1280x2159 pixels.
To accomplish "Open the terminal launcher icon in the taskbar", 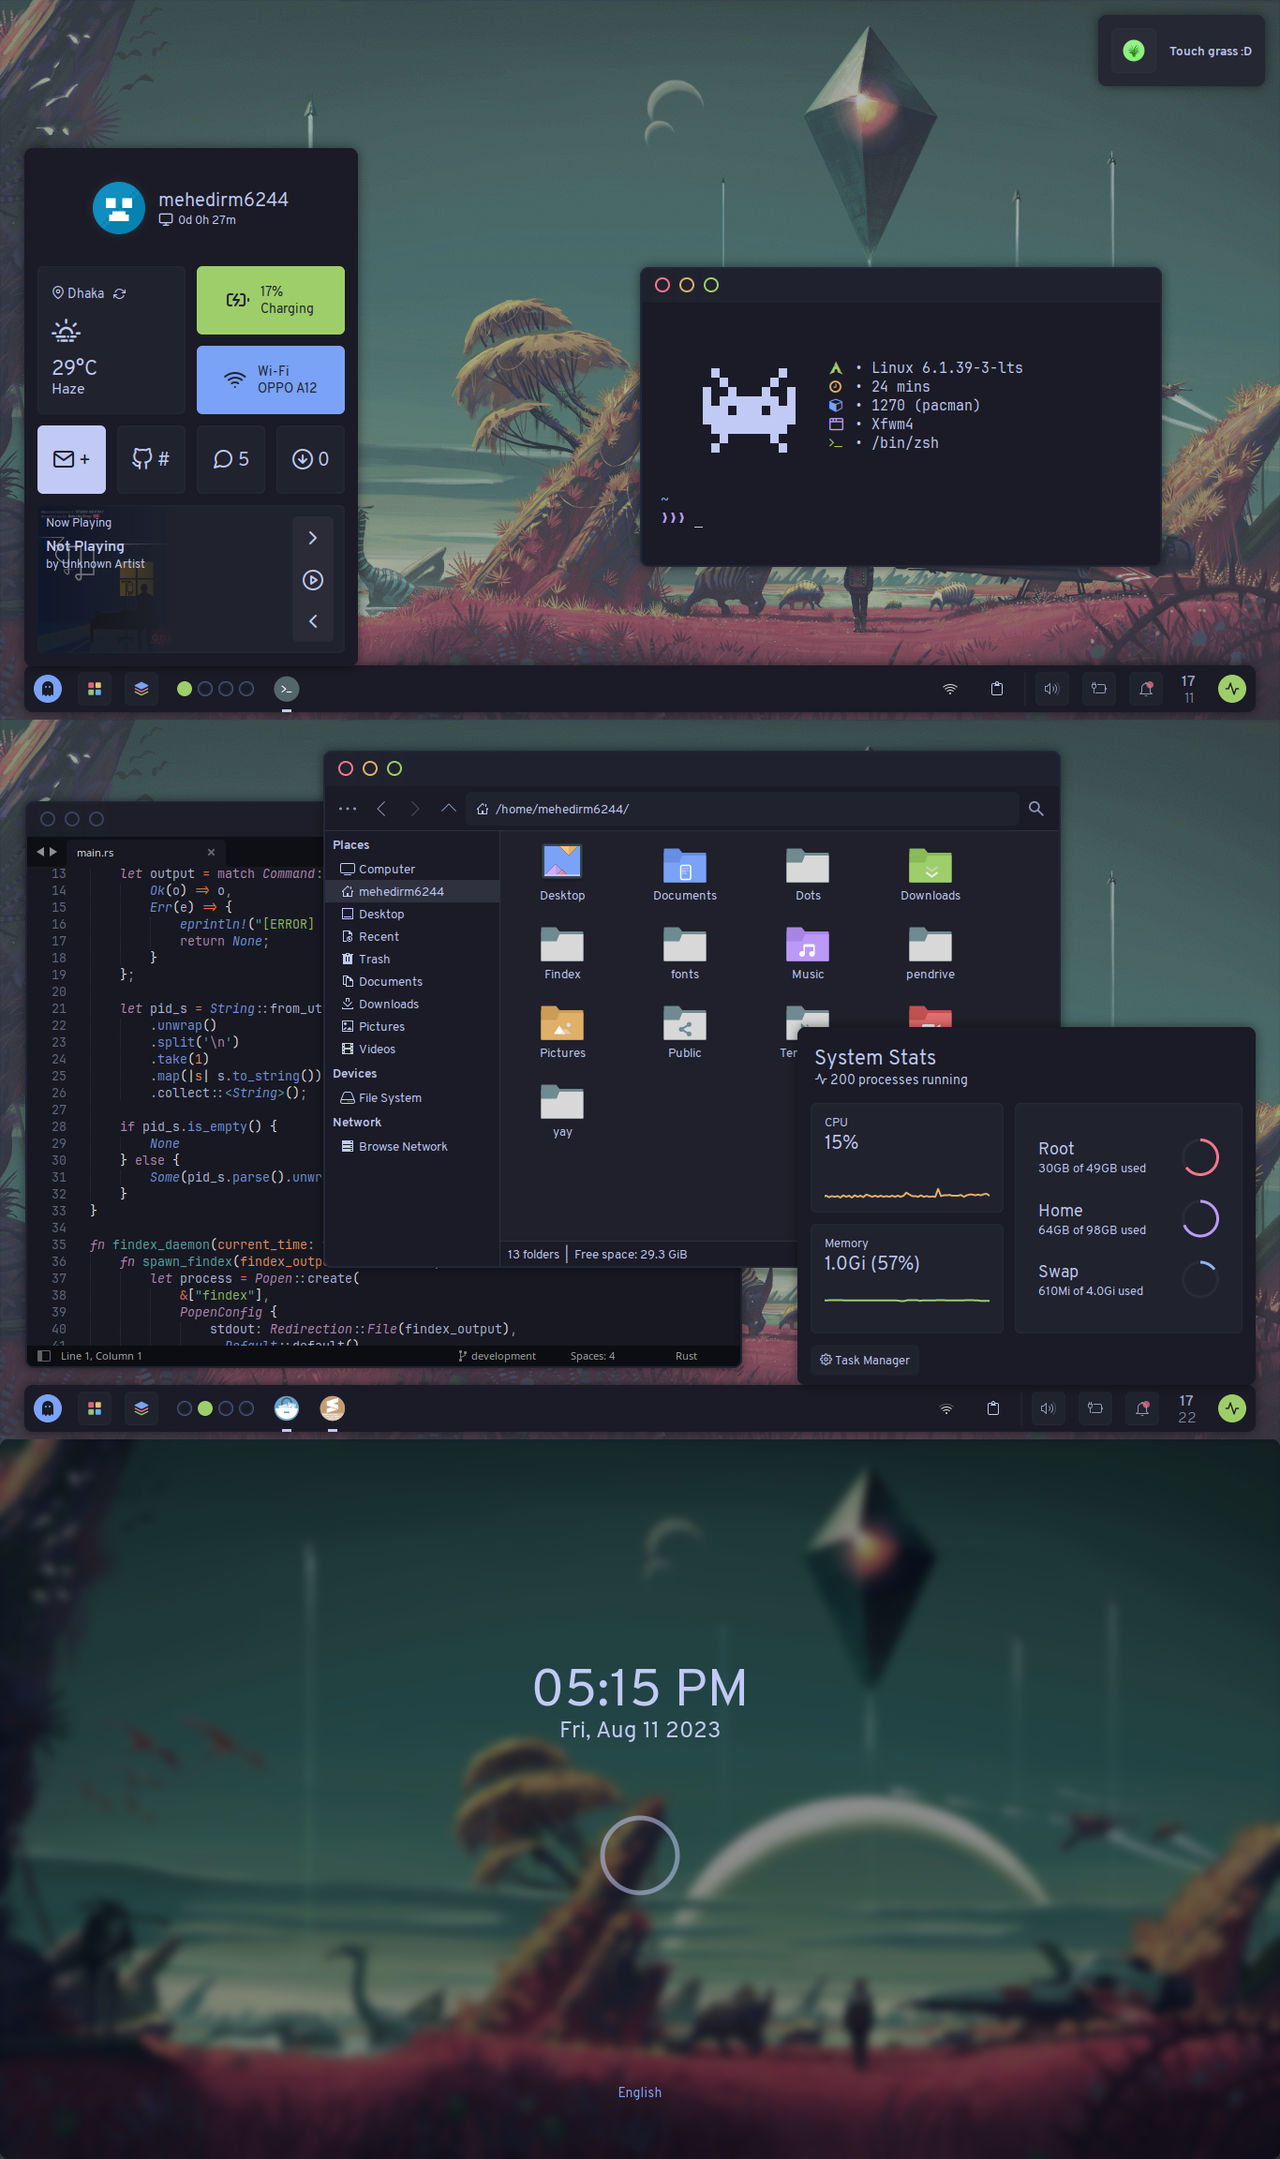I will point(287,689).
